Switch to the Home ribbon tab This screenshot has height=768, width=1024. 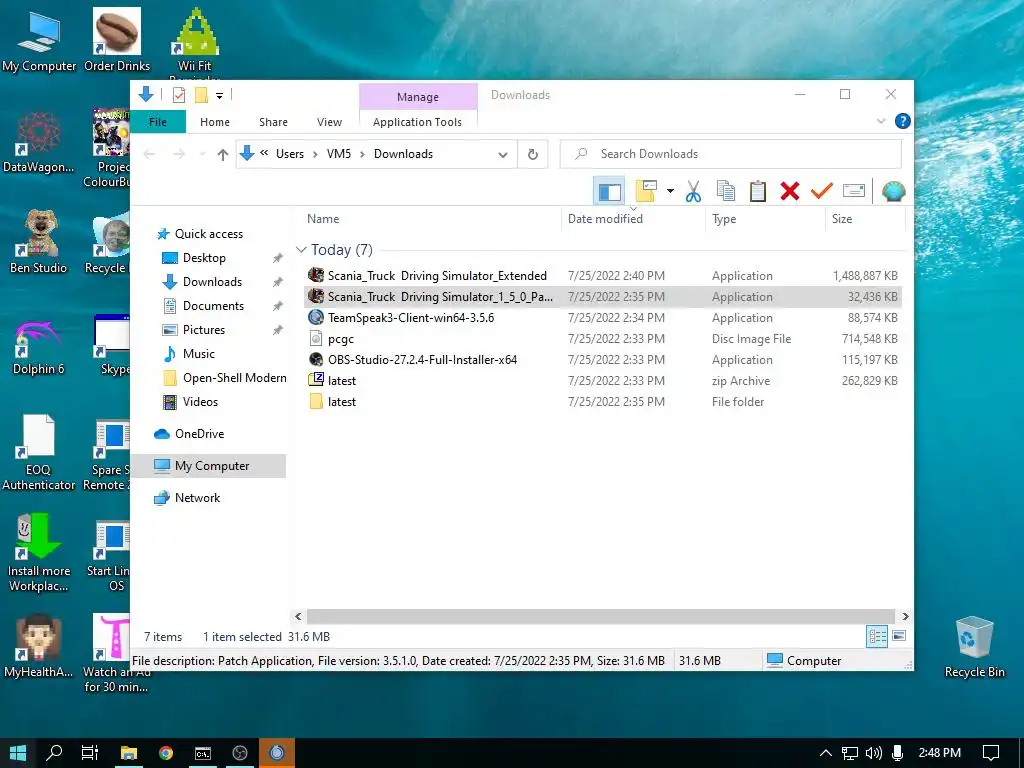[215, 122]
